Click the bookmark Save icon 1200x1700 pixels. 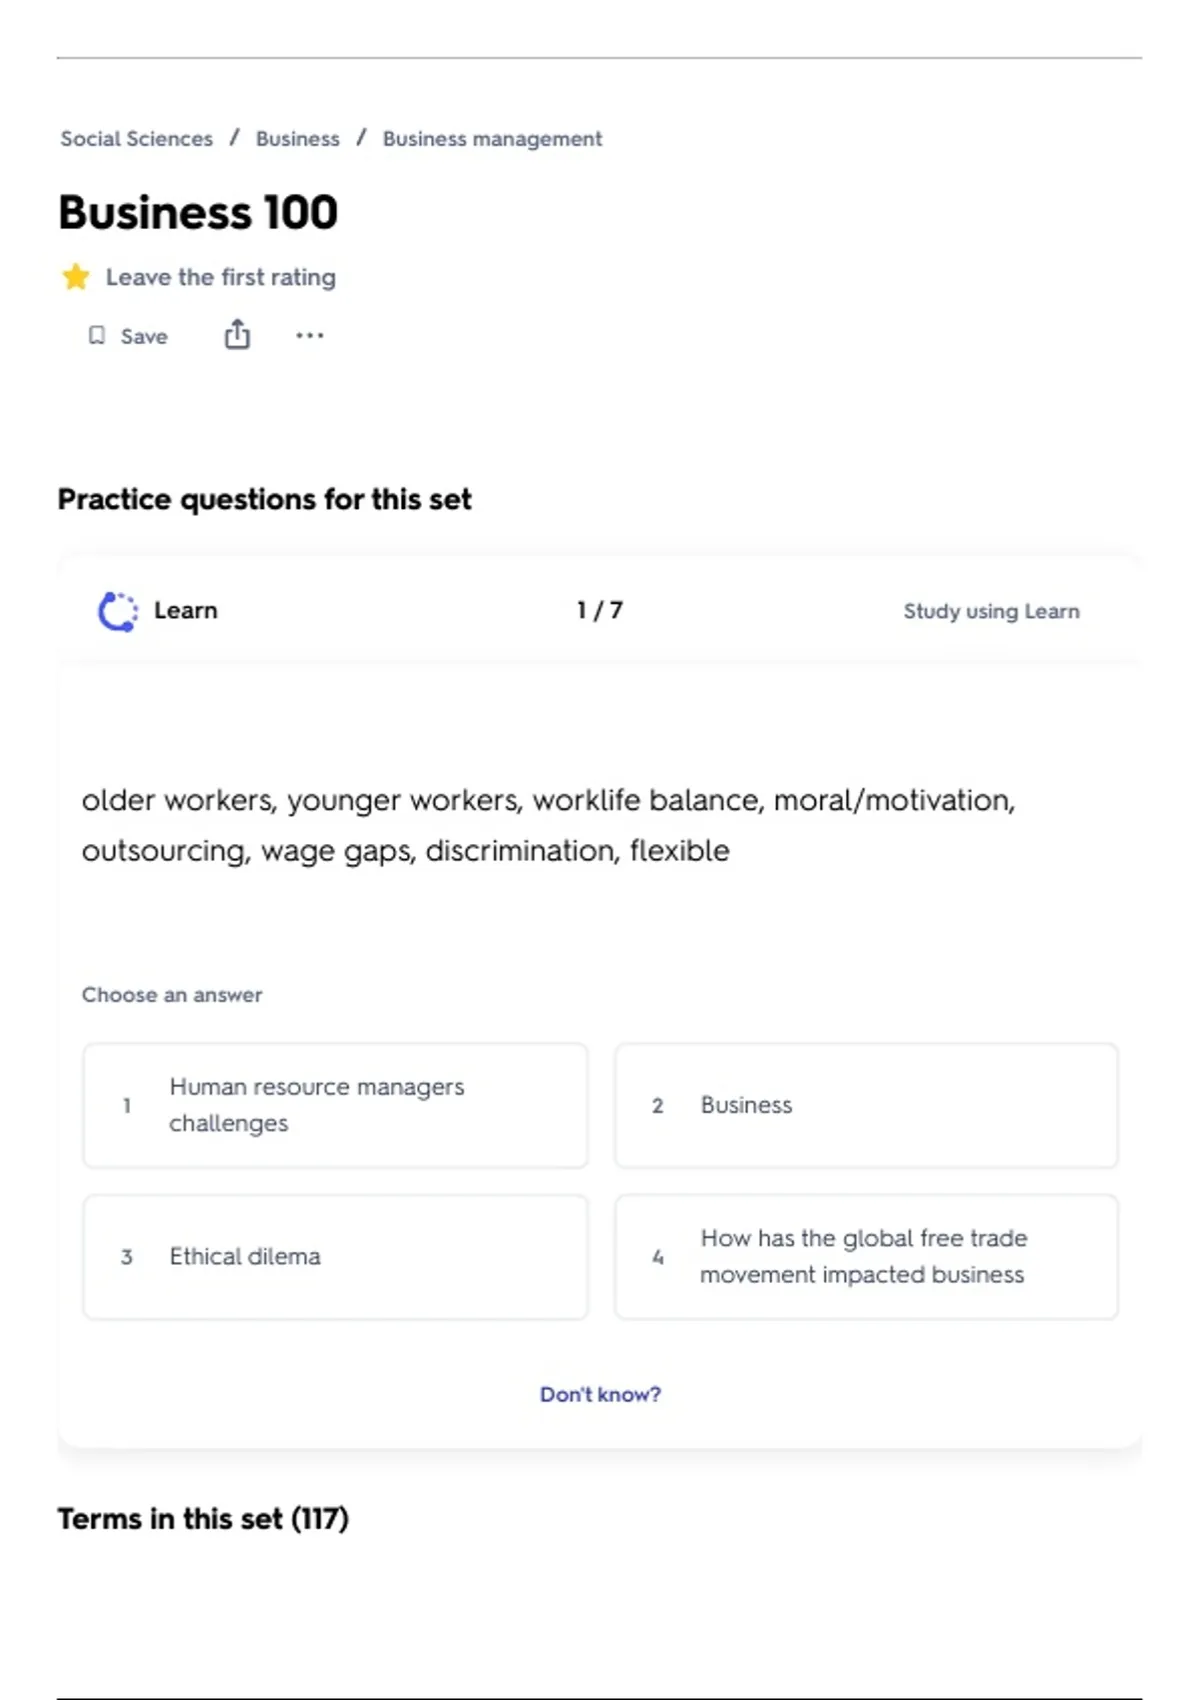tap(97, 336)
